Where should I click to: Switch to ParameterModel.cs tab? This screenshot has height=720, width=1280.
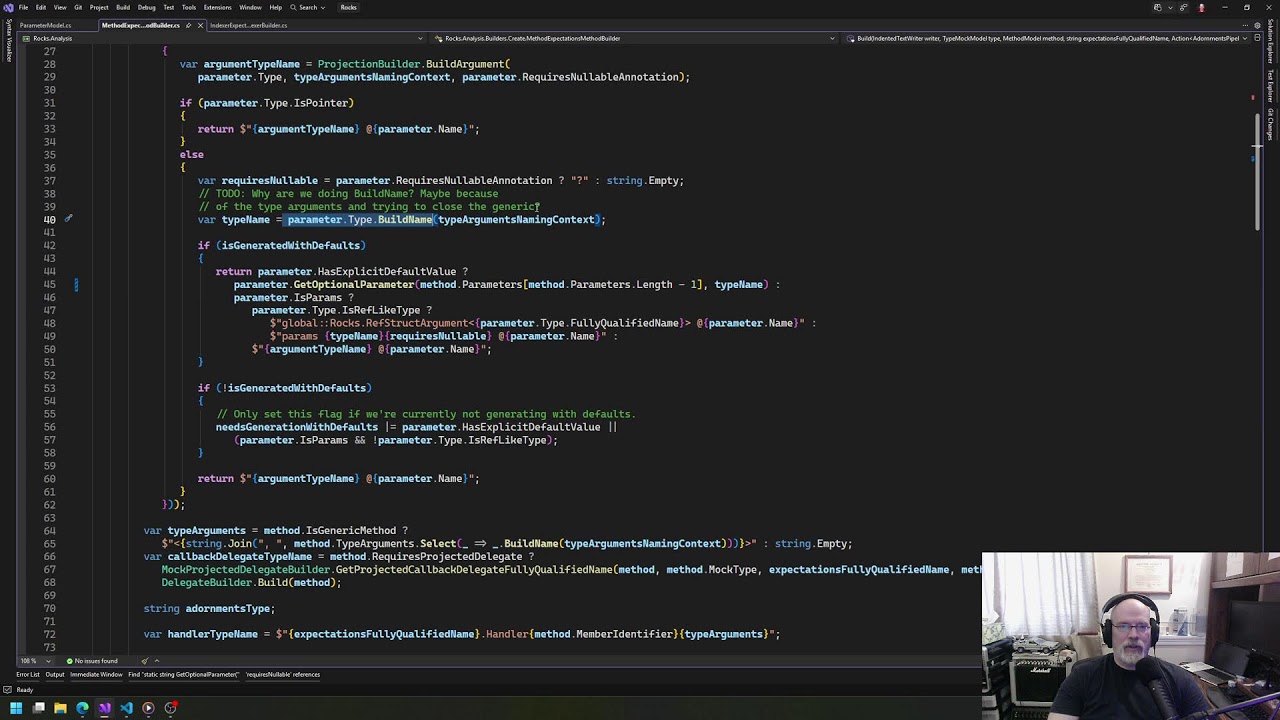[45, 25]
